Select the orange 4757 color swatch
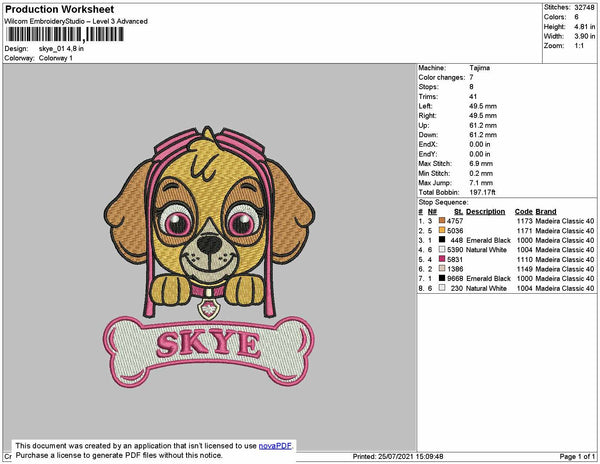This screenshot has width=600, height=464. (442, 220)
